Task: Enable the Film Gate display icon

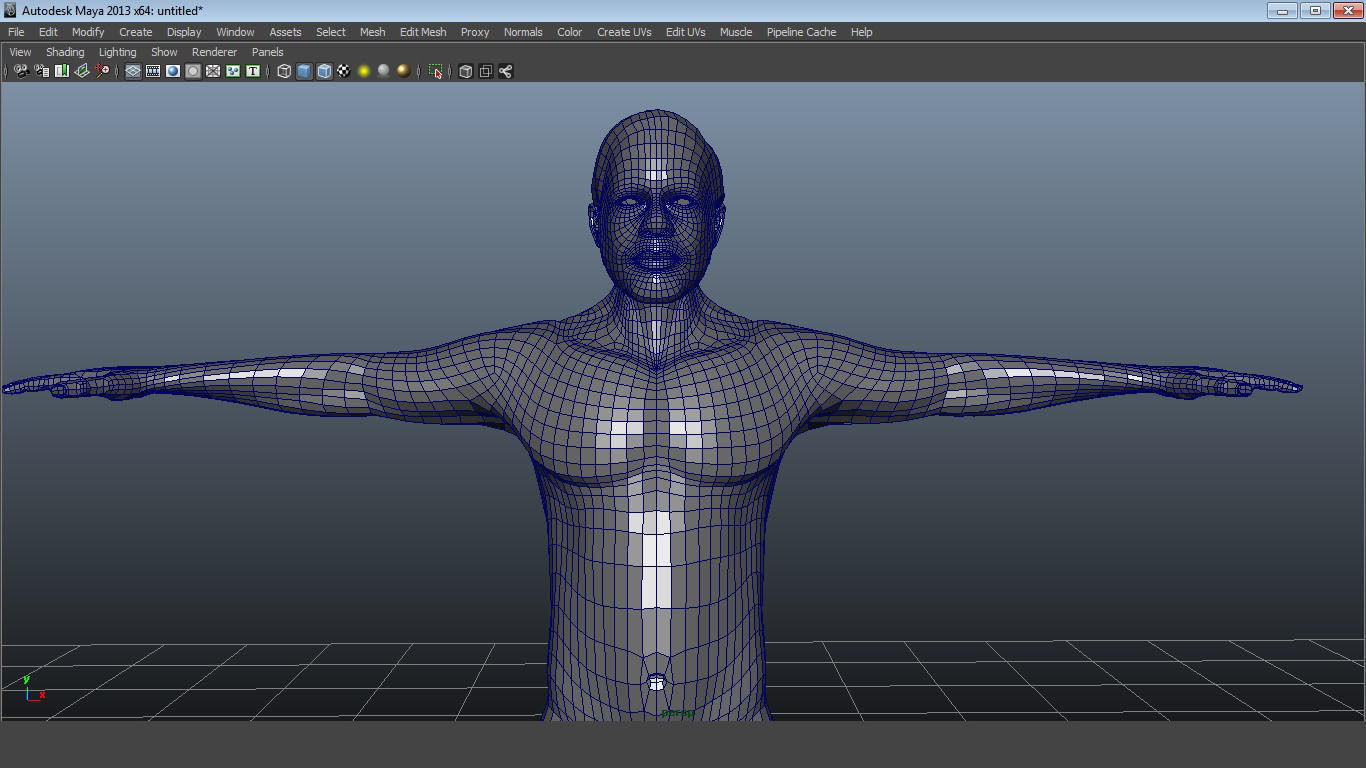Action: (151, 71)
